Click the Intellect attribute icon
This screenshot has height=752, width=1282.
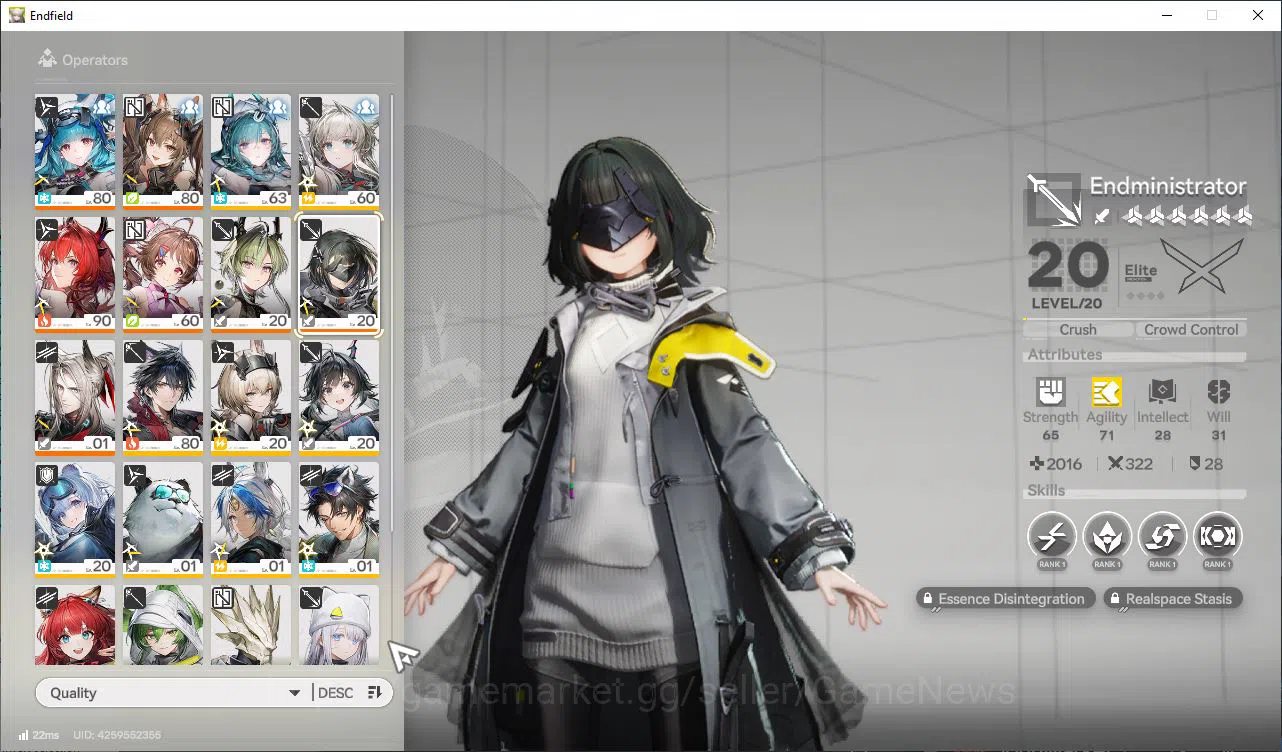[1162, 392]
